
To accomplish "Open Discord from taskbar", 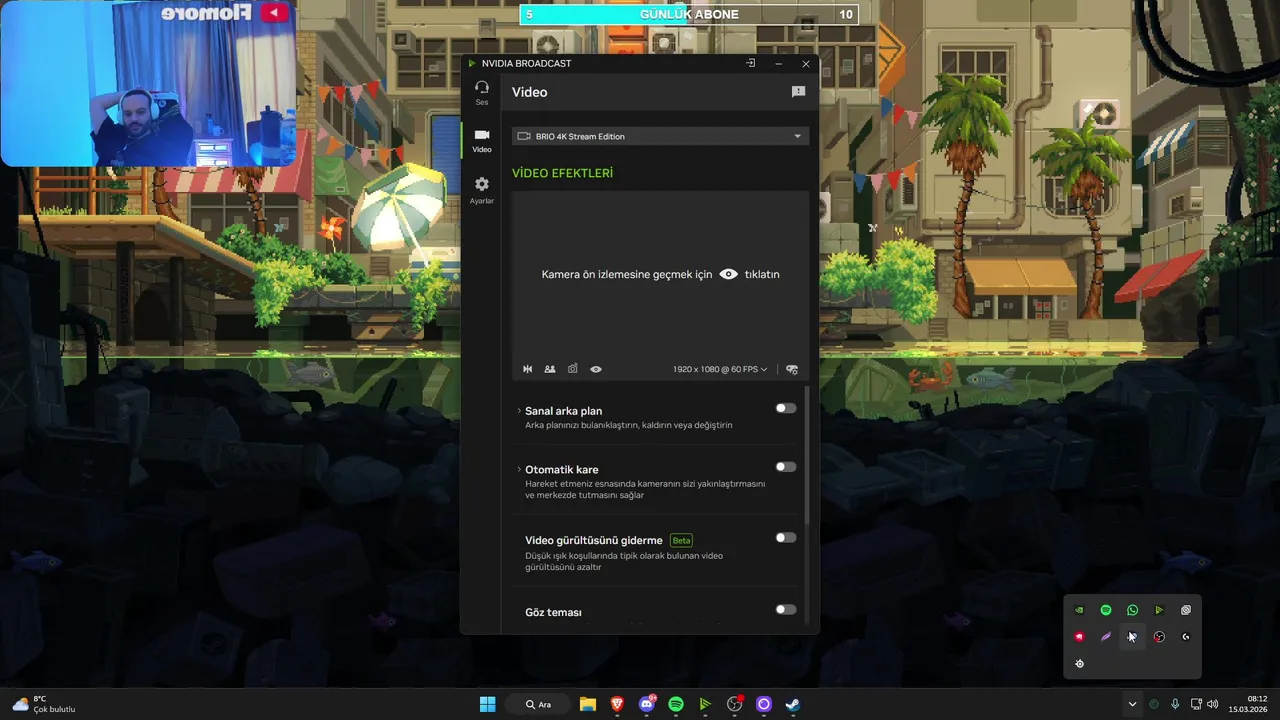I will tap(647, 704).
